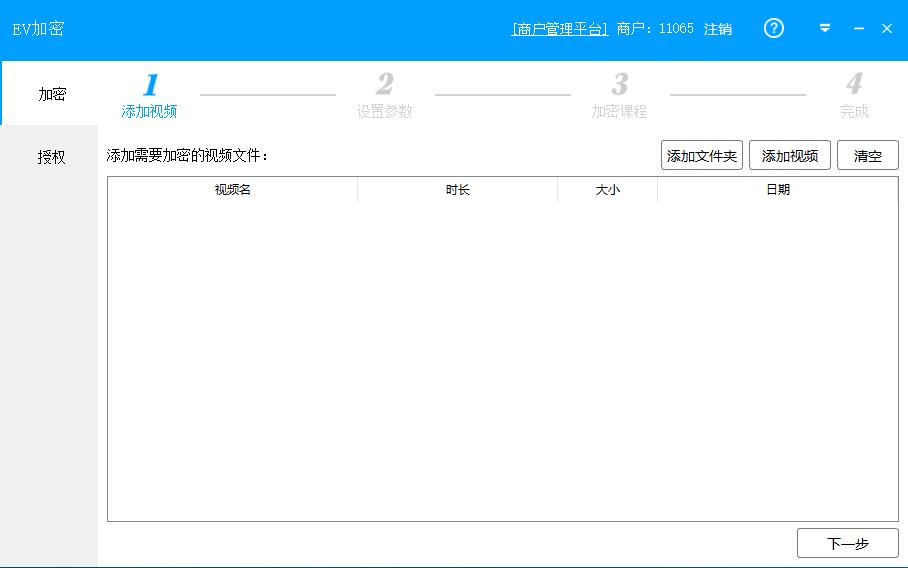The height and width of the screenshot is (568, 908).
Task: Minimize the EV加密 window
Action: click(x=858, y=29)
